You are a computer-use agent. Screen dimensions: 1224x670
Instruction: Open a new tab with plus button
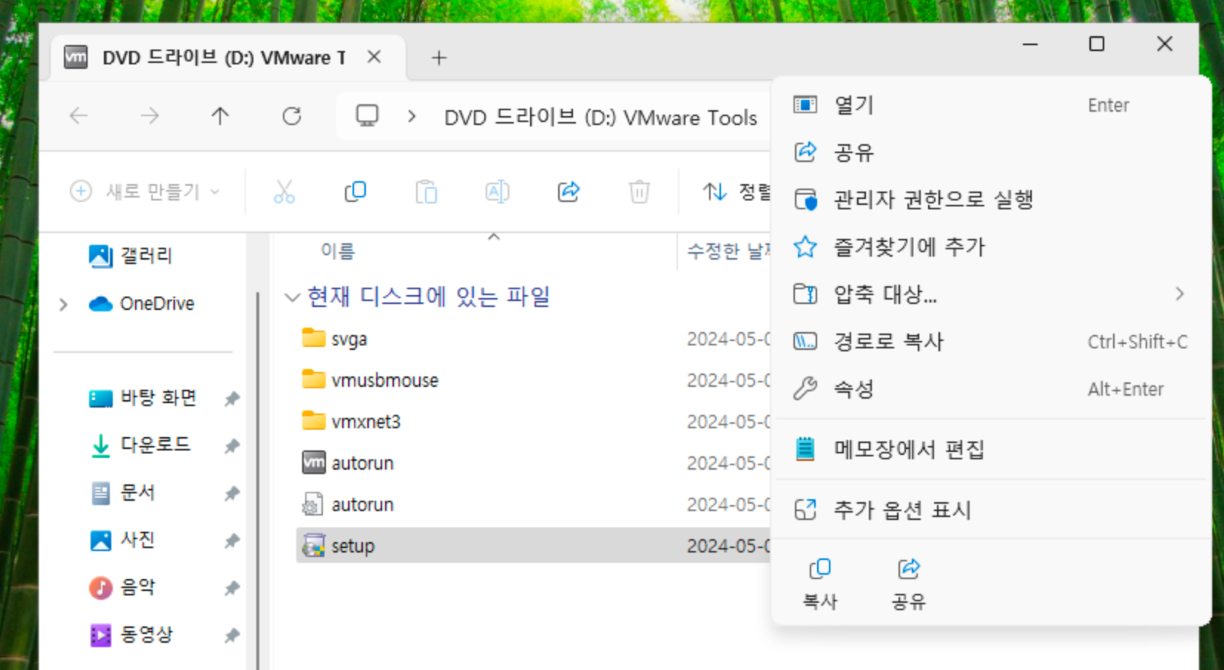pos(438,57)
